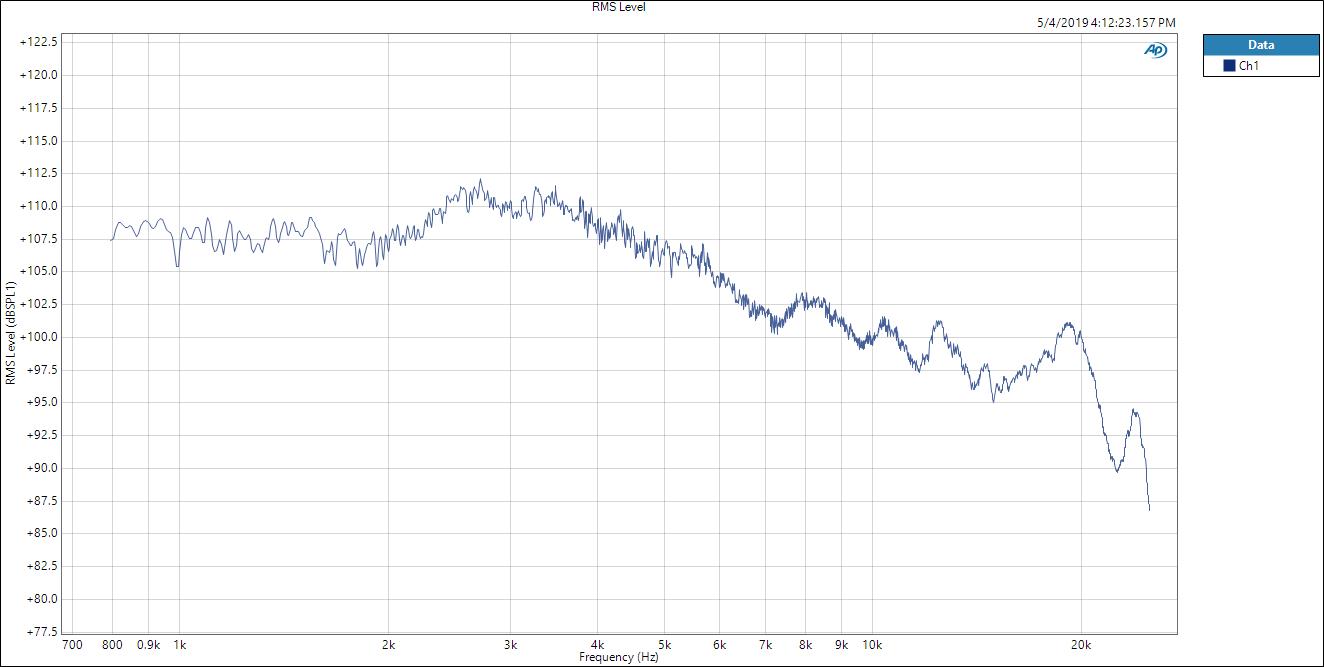Click the Frequency (Hz) axis label

click(x=618, y=657)
